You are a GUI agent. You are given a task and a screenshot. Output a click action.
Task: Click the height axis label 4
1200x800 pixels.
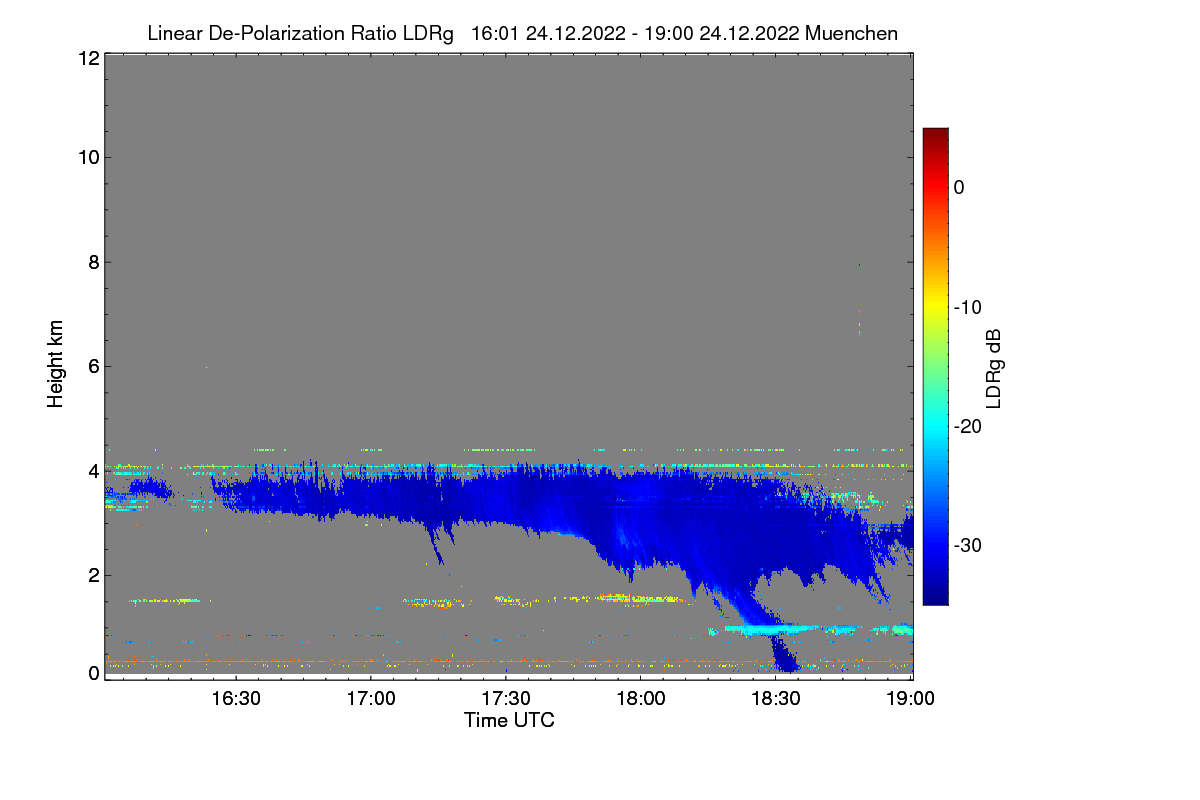coord(94,470)
